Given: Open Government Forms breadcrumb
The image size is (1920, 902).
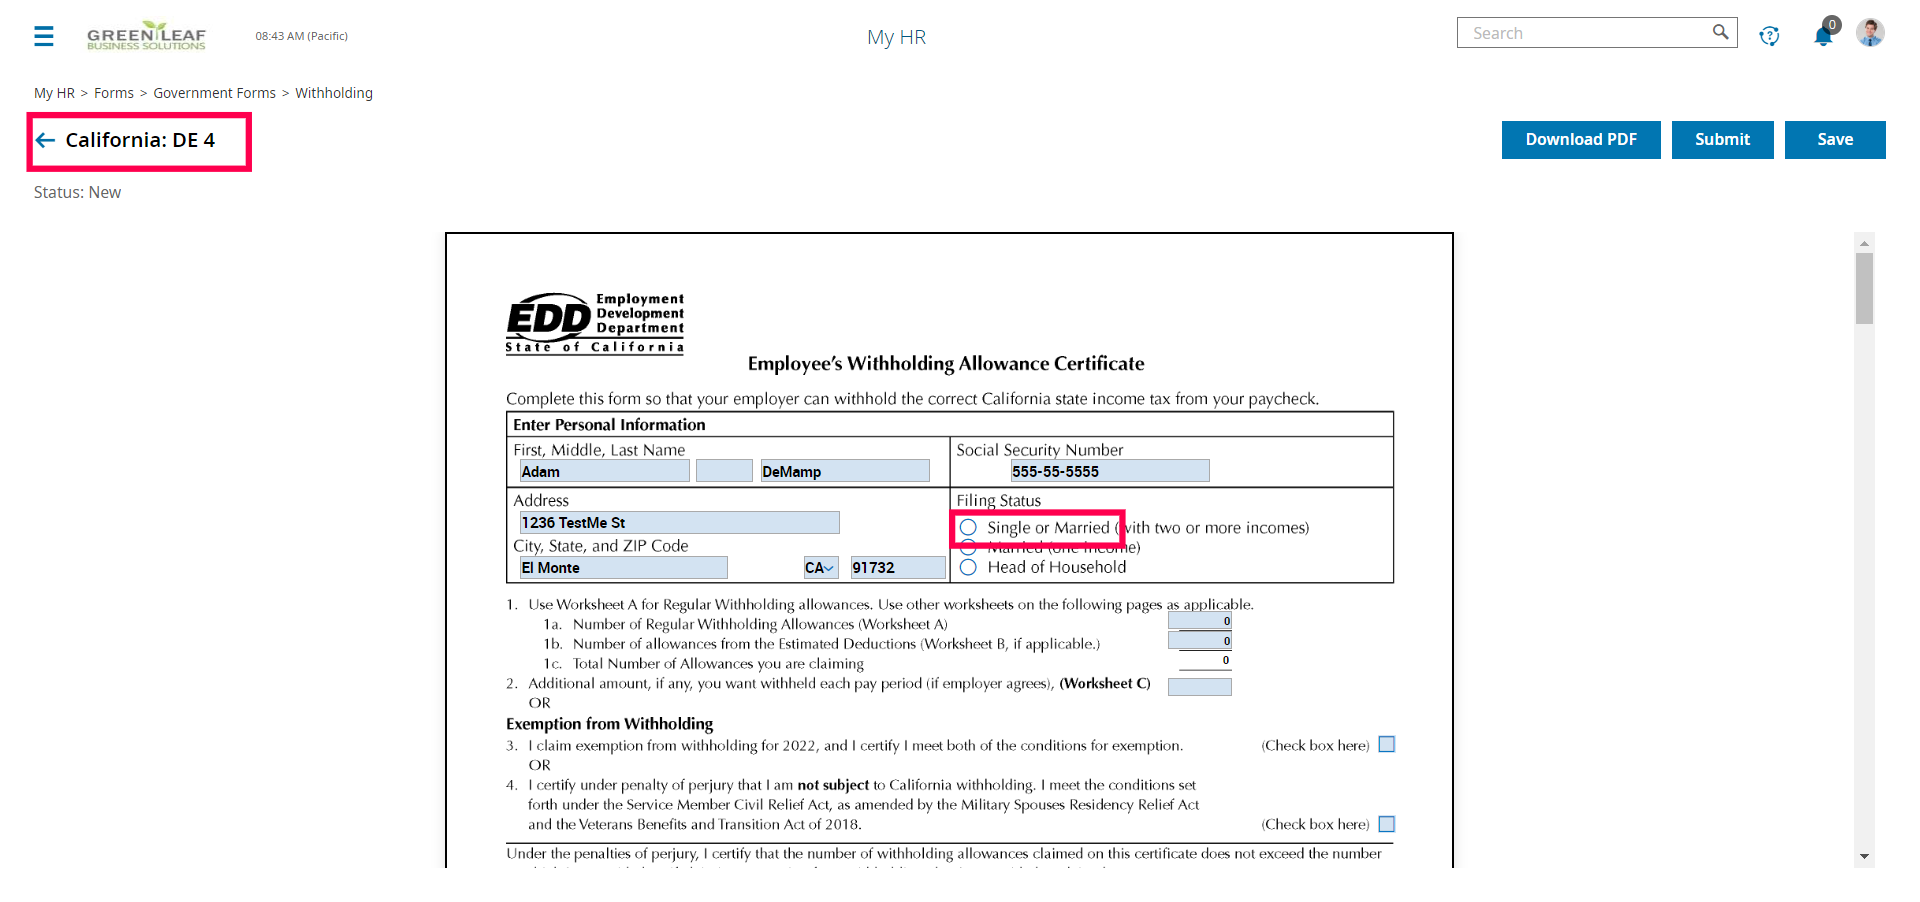Looking at the screenshot, I should click(214, 93).
